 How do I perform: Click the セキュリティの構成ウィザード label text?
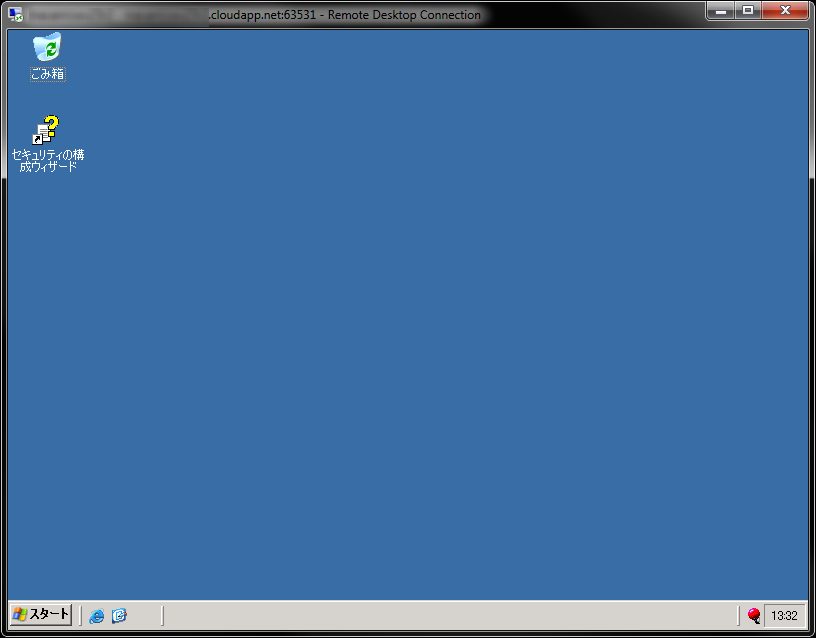point(48,160)
